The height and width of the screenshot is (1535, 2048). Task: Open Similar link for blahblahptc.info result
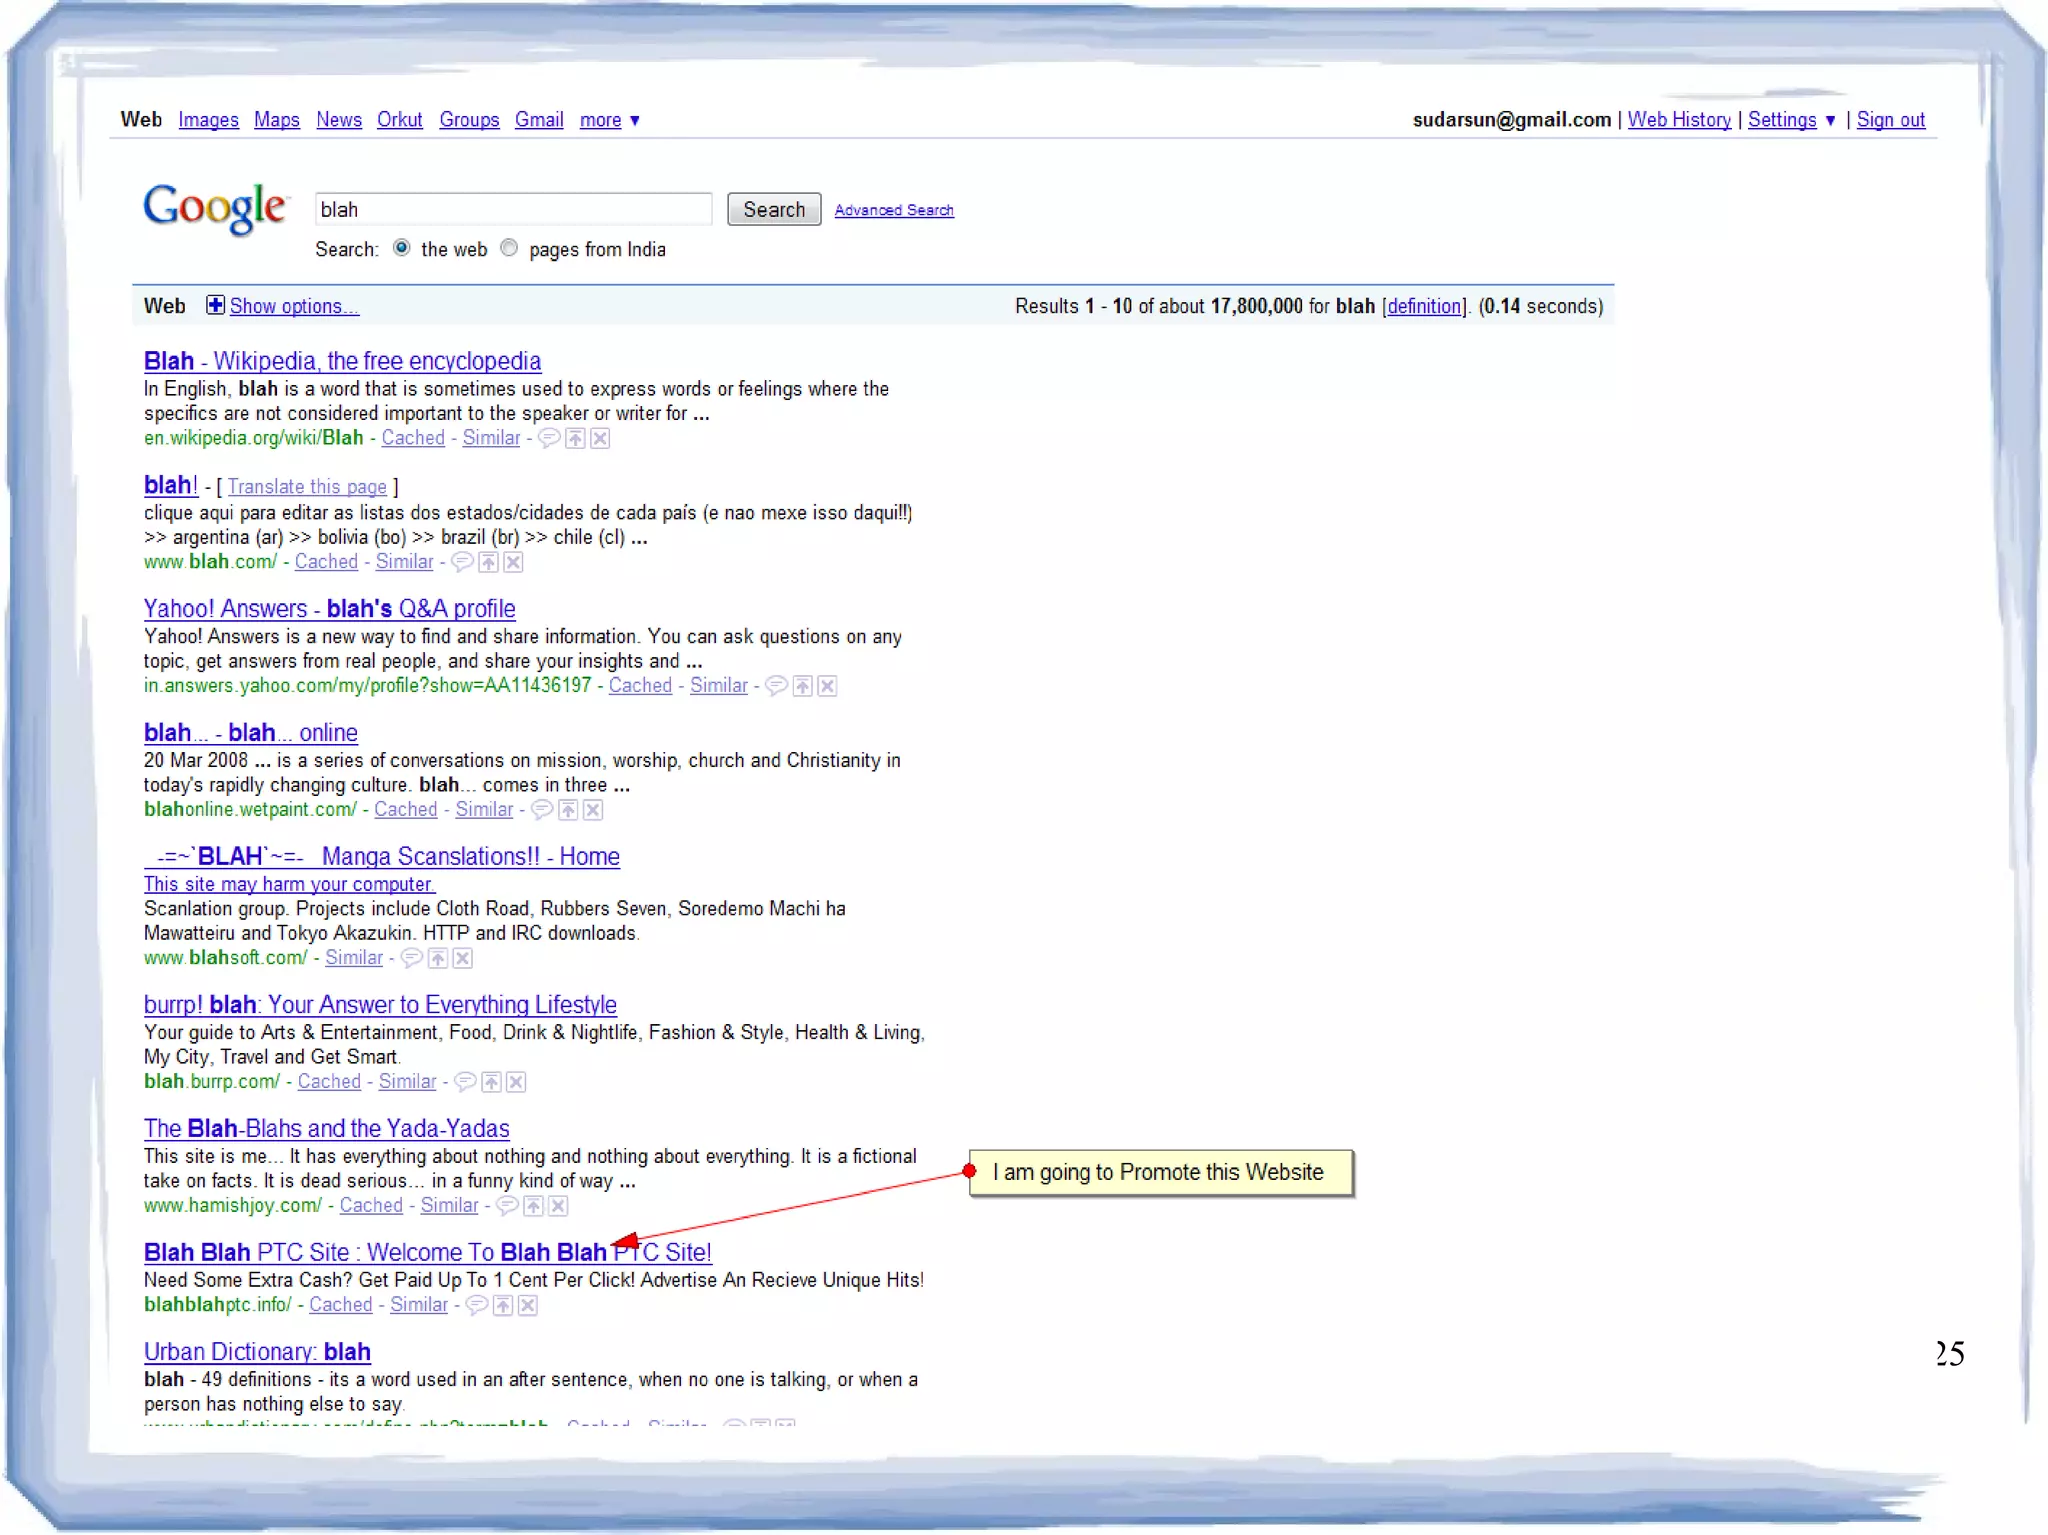pyautogui.click(x=419, y=1305)
